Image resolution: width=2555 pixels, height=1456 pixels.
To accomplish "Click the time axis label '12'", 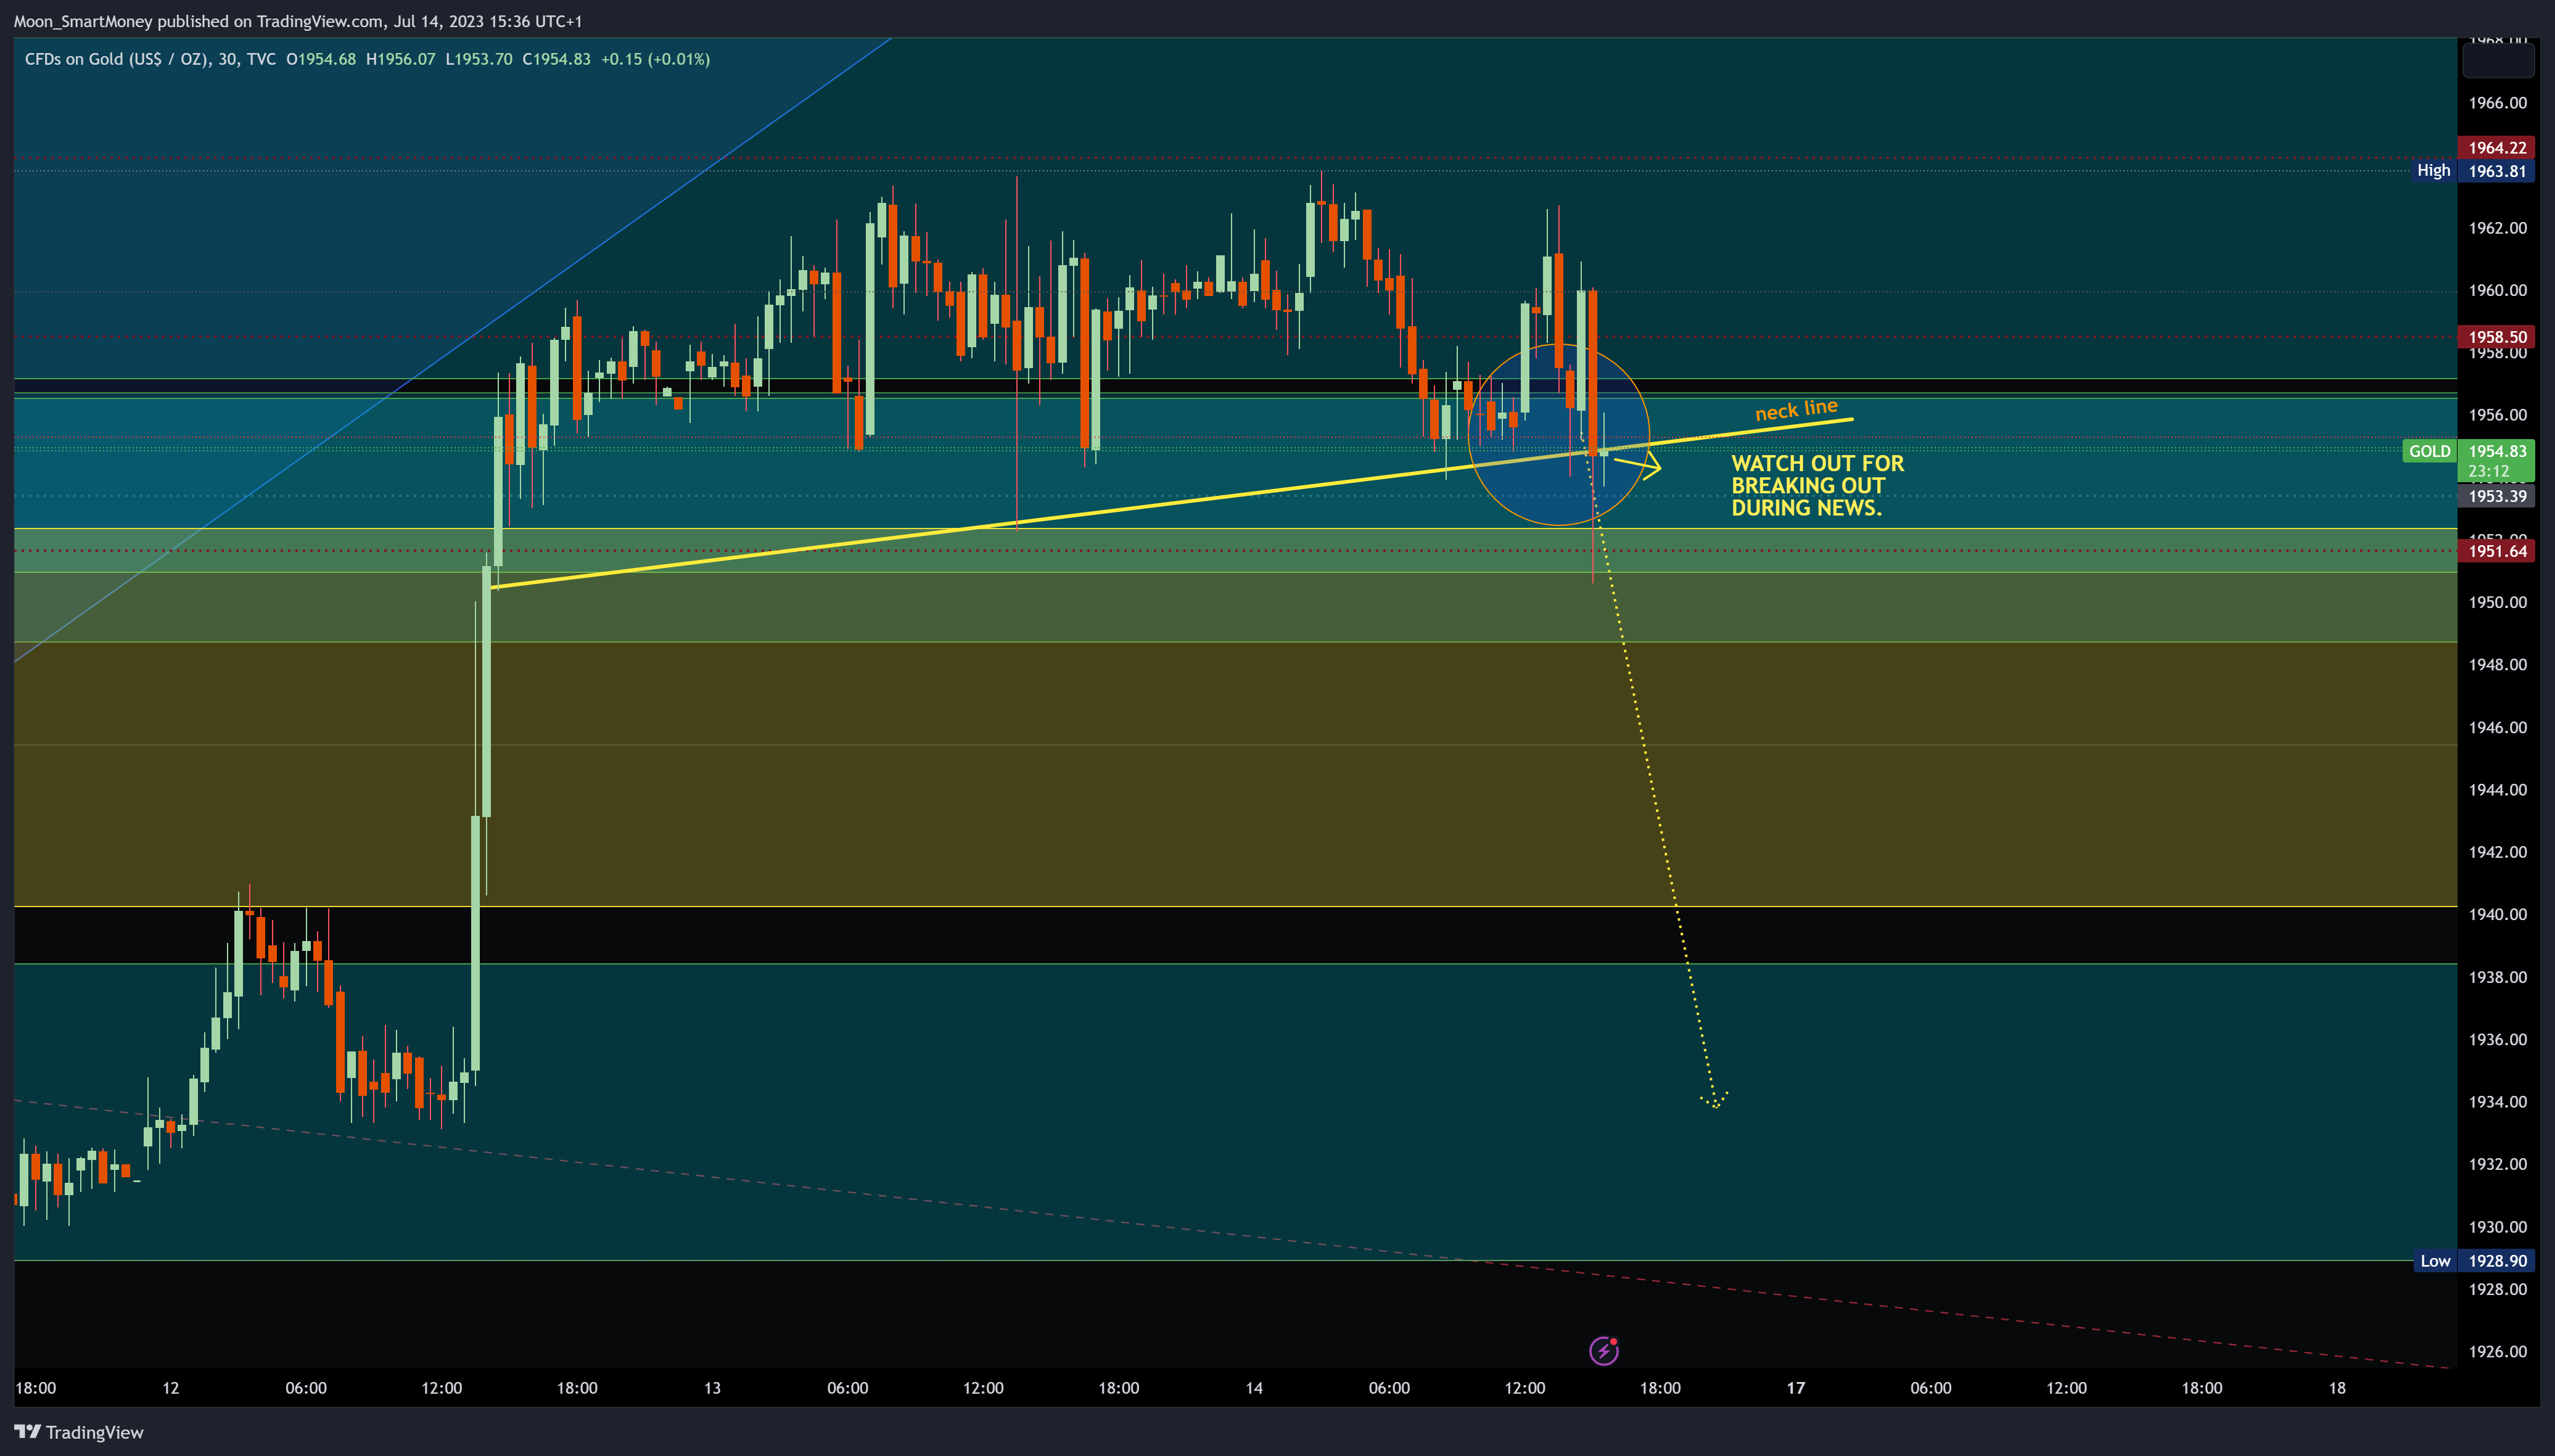I will 171,1388.
